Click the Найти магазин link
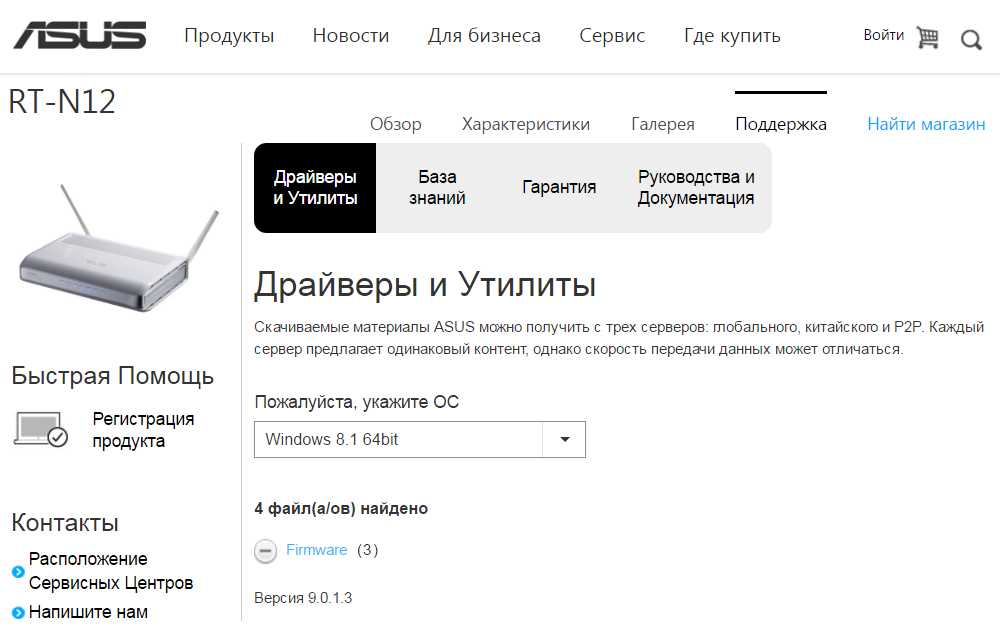 point(925,124)
